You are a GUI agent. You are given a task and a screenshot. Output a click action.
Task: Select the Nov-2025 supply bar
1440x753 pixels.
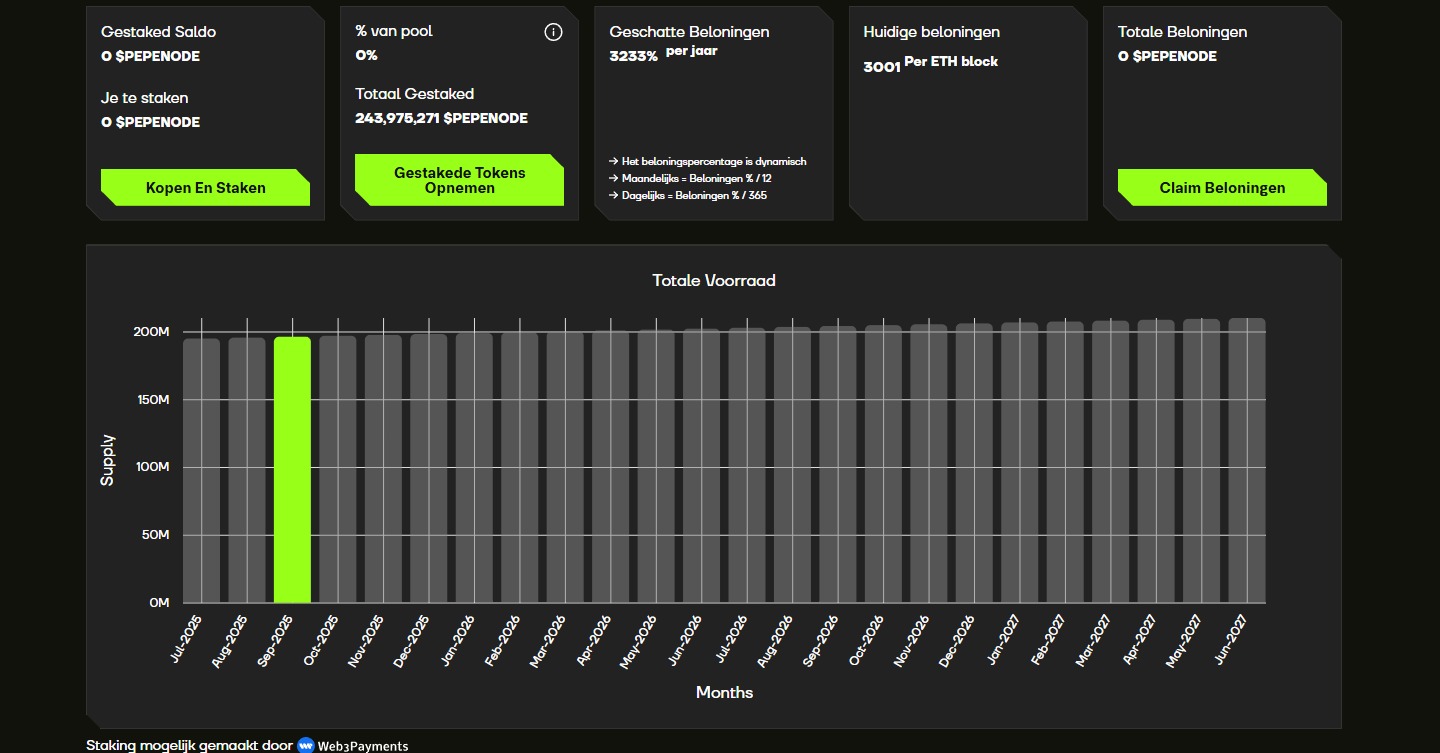pos(383,469)
